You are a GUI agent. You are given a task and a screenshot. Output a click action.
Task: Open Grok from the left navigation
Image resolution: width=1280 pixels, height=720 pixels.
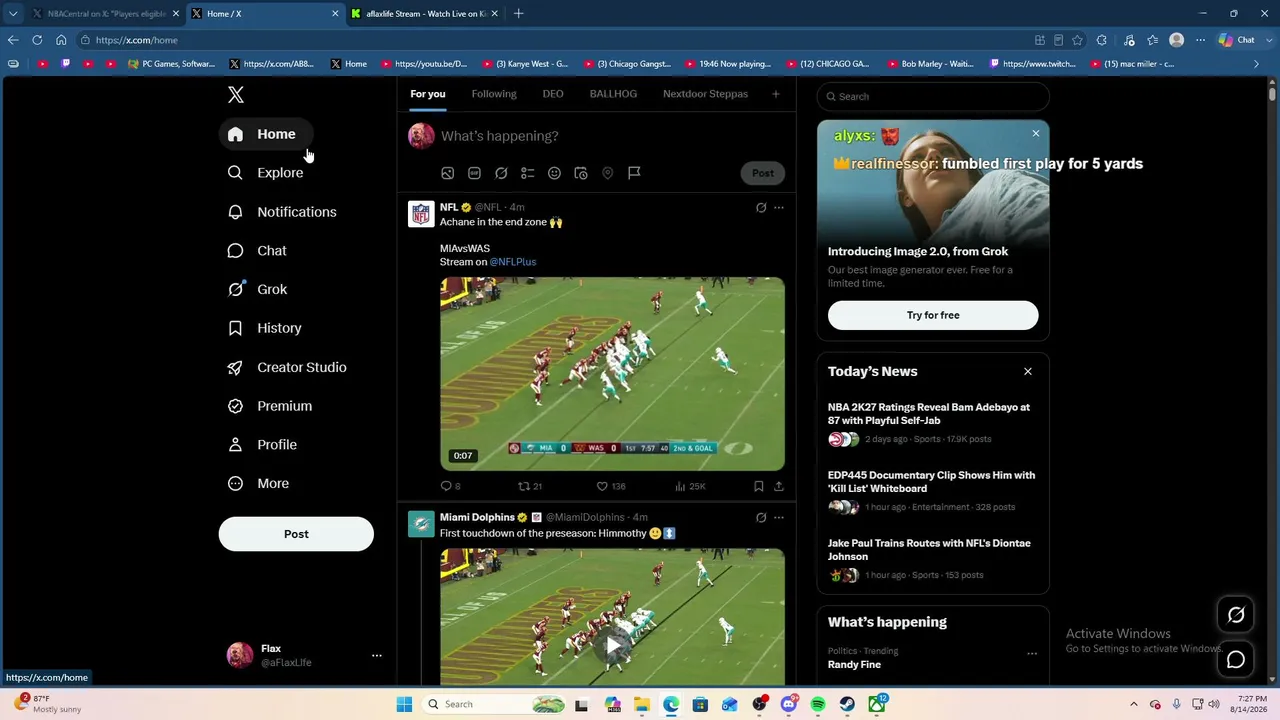click(x=258, y=290)
